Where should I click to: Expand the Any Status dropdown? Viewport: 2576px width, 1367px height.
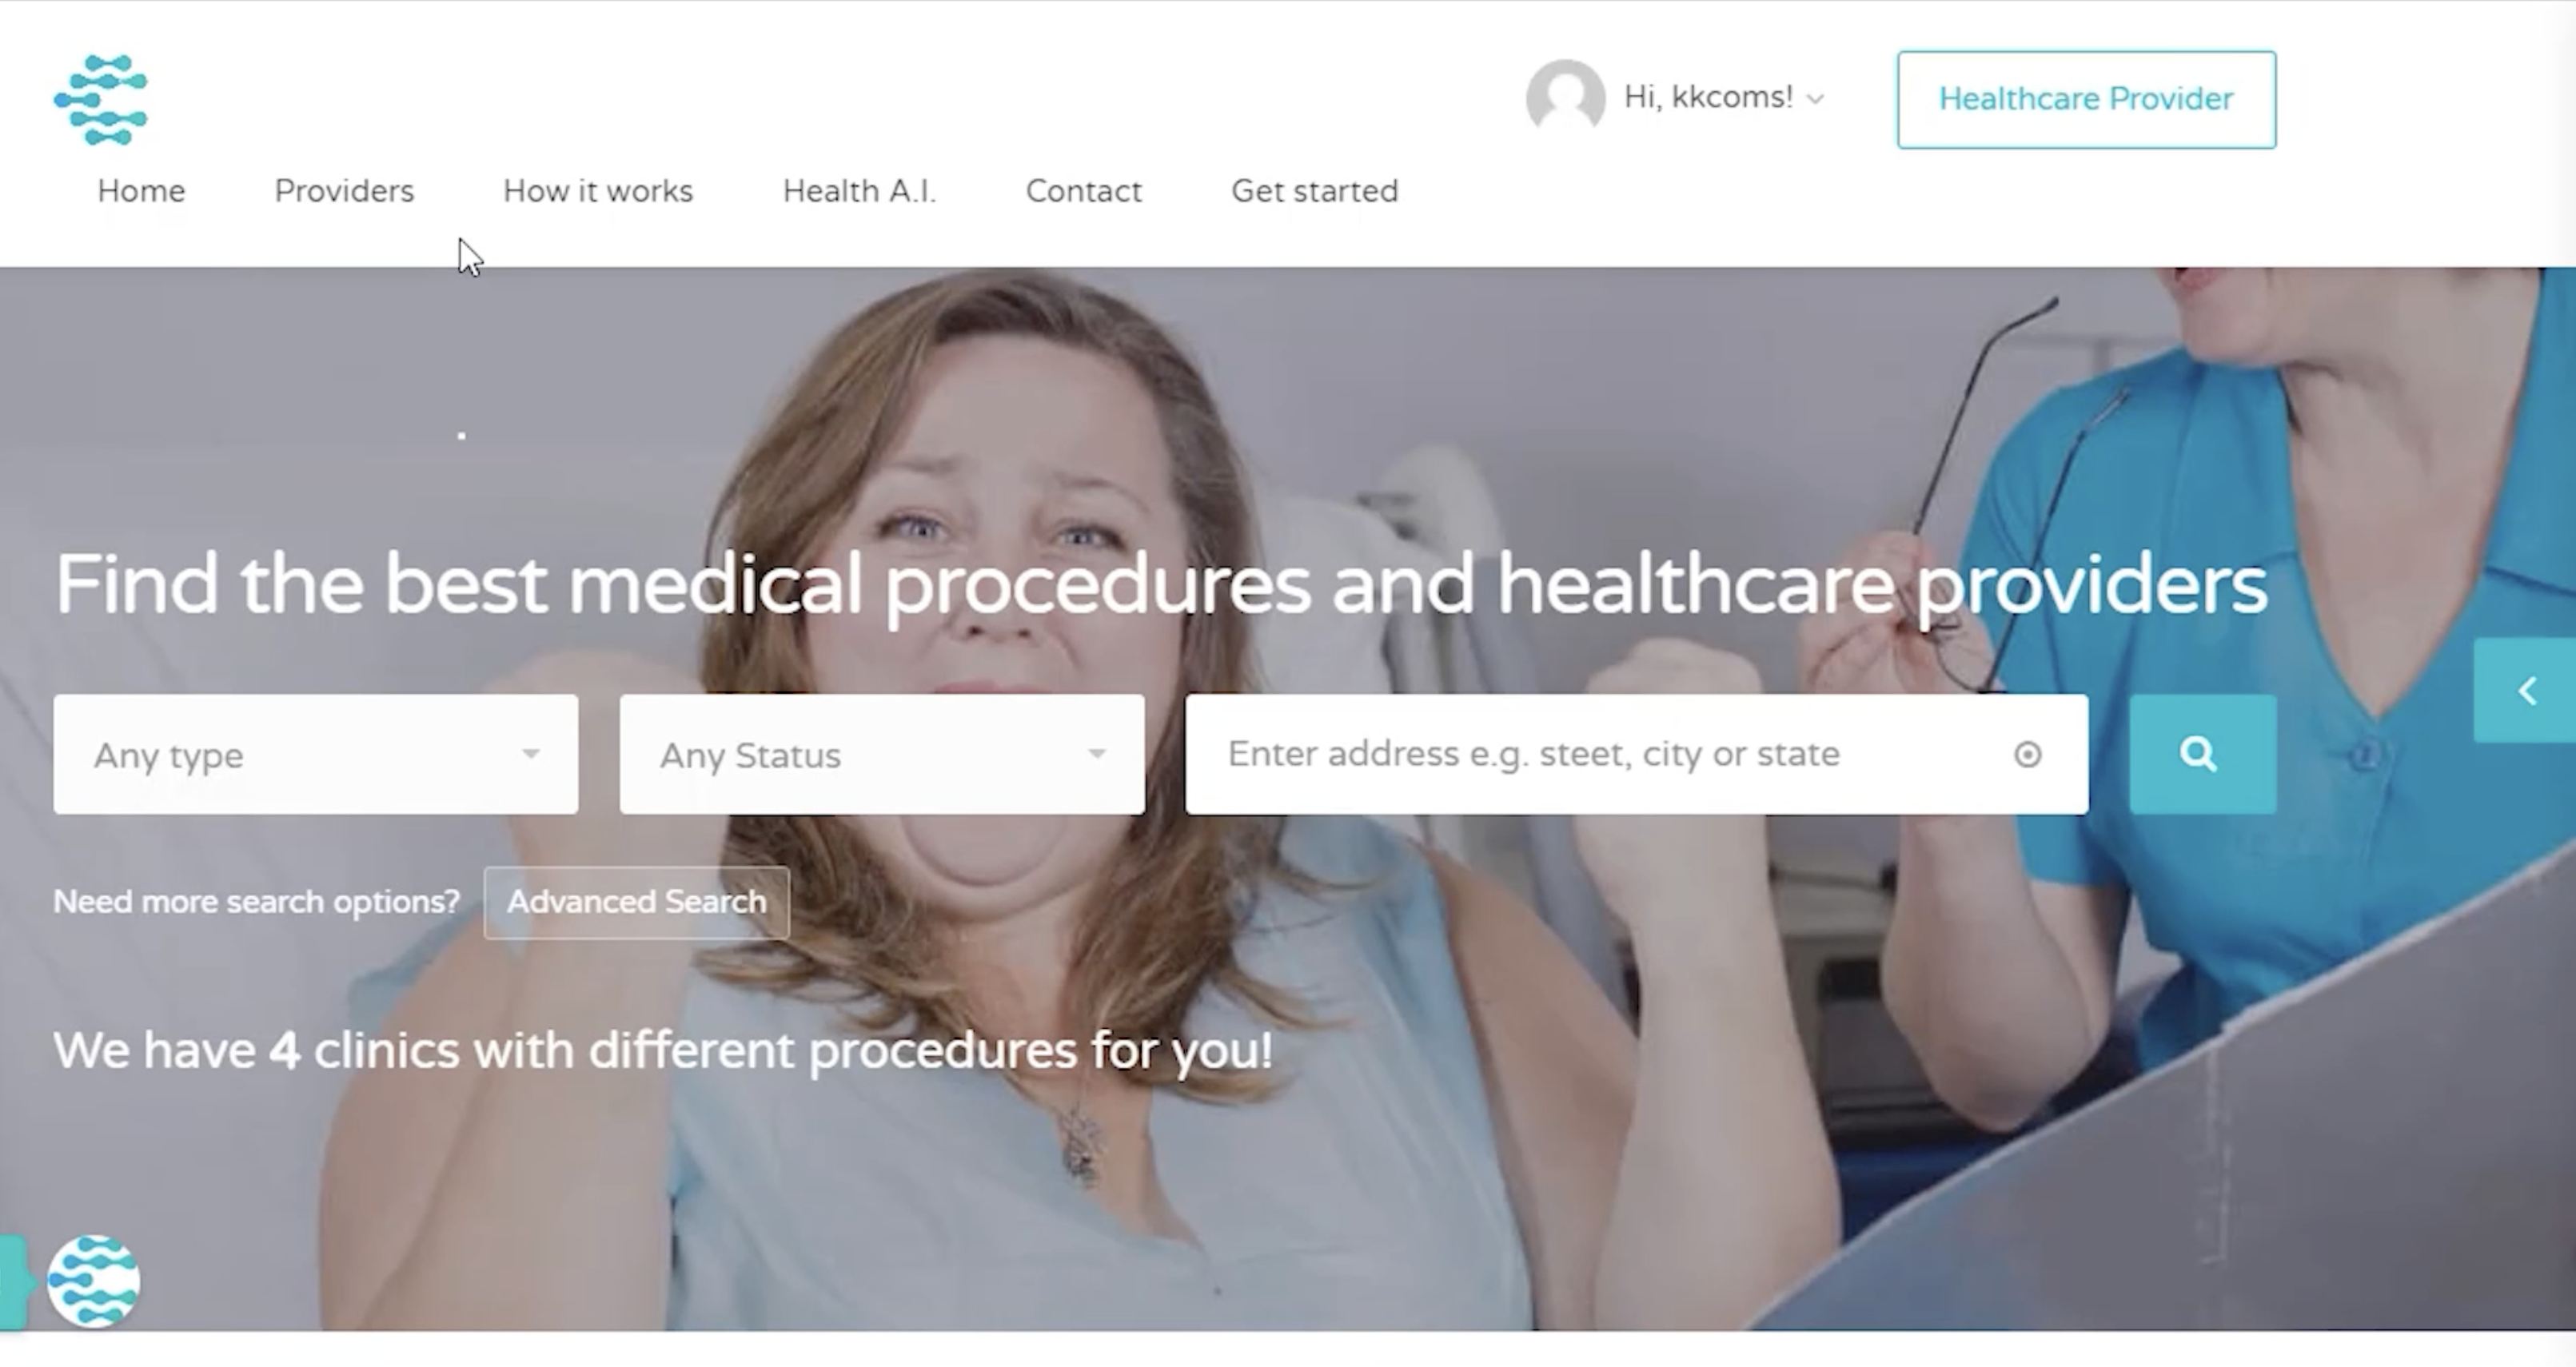tap(882, 754)
